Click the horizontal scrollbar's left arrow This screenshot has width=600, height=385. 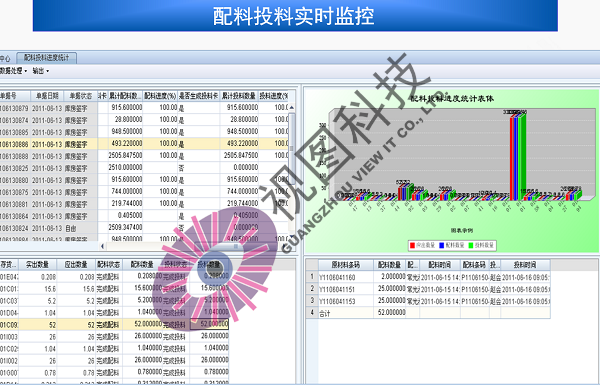pyautogui.click(x=102, y=246)
